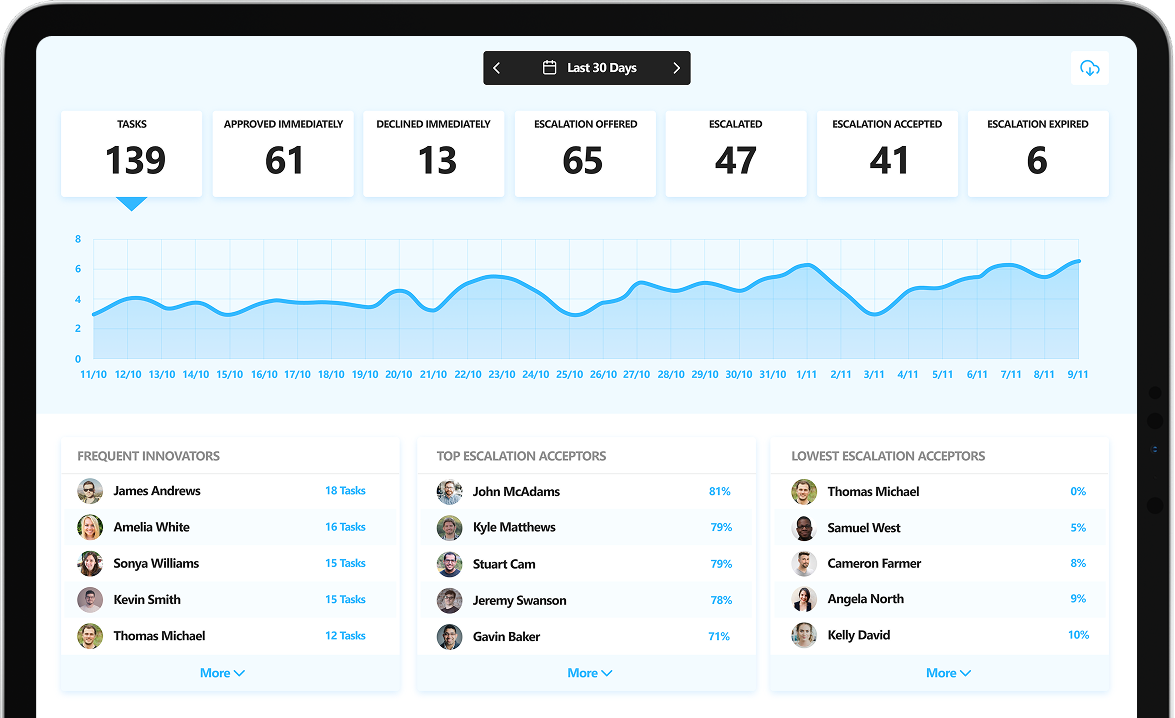Viewport: 1175px width, 718px height.
Task: Click the 1/11 date label on chart axis
Action: coord(806,375)
